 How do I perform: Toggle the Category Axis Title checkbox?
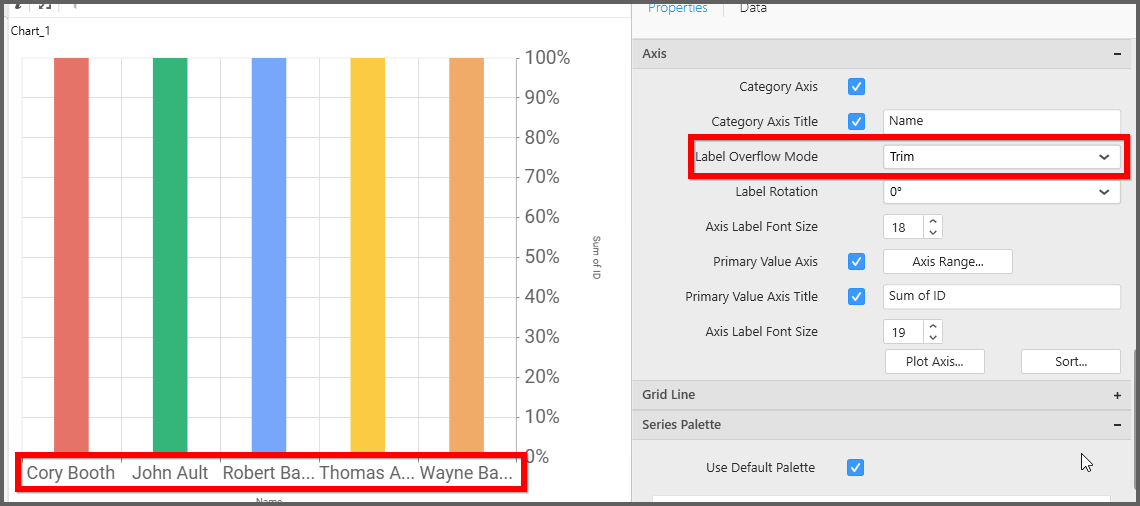coord(856,122)
